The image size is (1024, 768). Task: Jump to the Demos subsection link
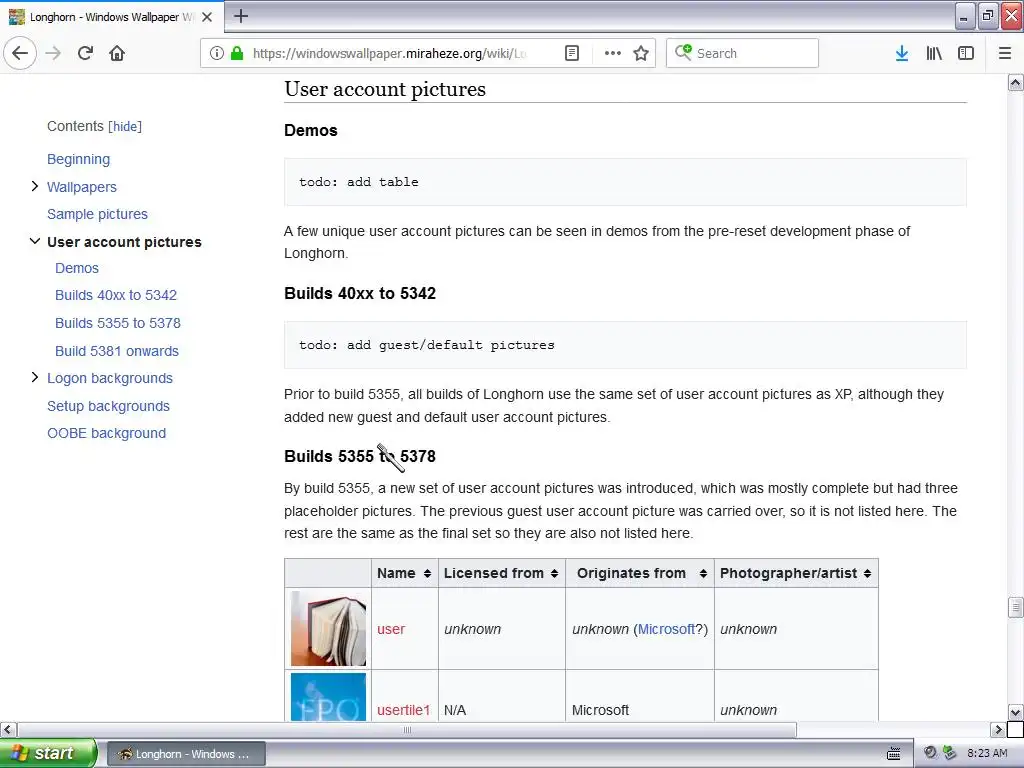[x=76, y=268]
